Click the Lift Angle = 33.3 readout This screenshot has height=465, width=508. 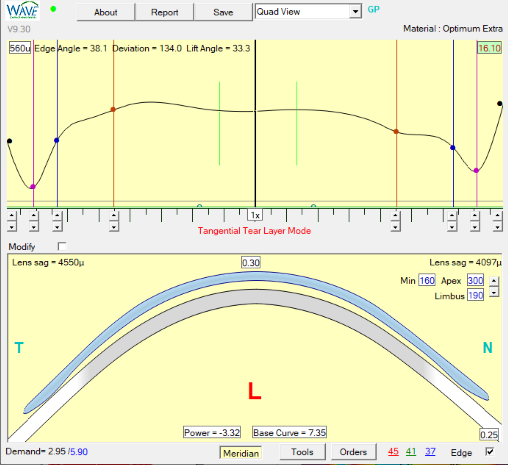tap(218, 48)
